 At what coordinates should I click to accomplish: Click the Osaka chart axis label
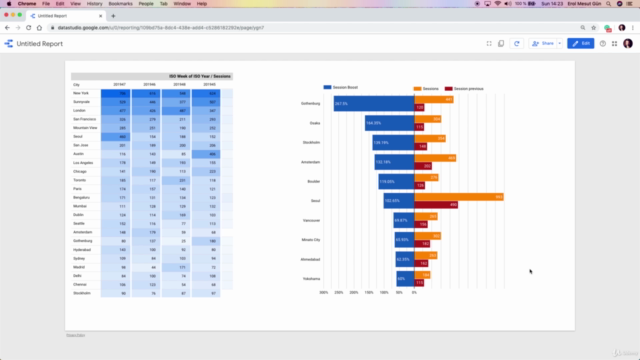315,123
